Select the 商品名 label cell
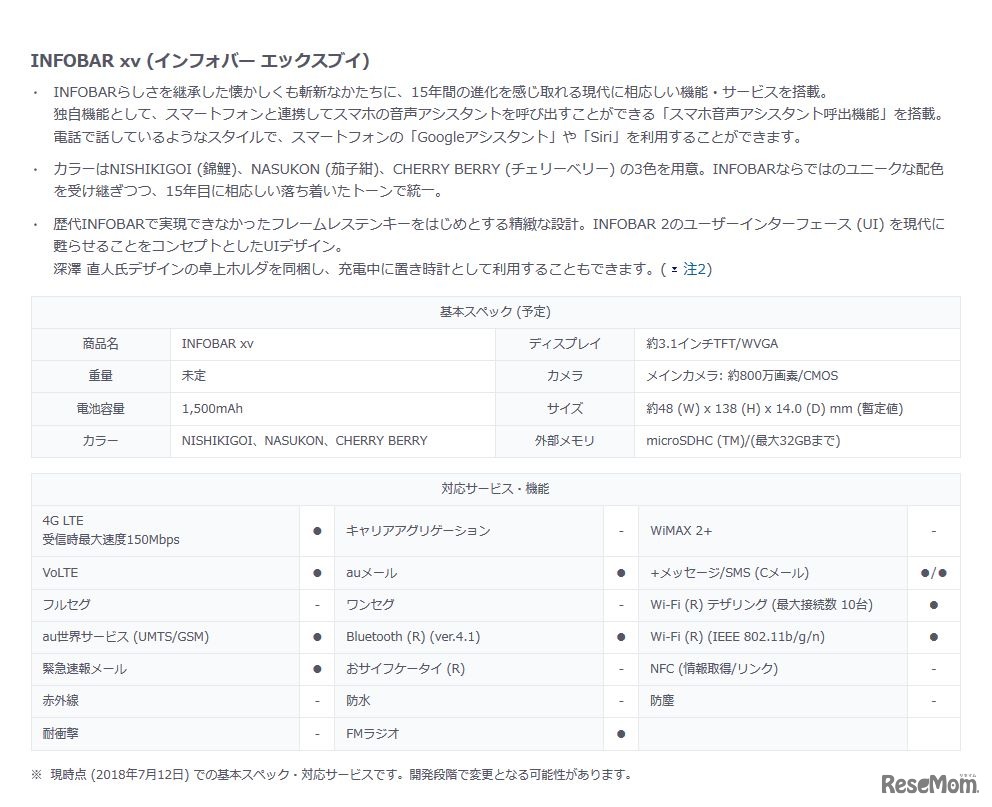This screenshot has width=992, height=807. click(x=101, y=344)
